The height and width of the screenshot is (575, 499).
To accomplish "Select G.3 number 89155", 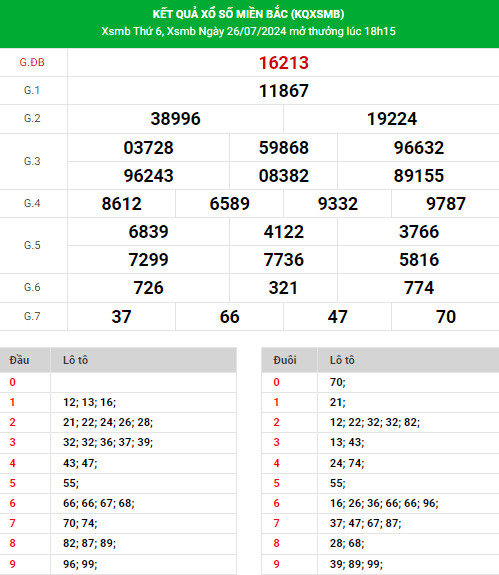I will (x=419, y=175).
